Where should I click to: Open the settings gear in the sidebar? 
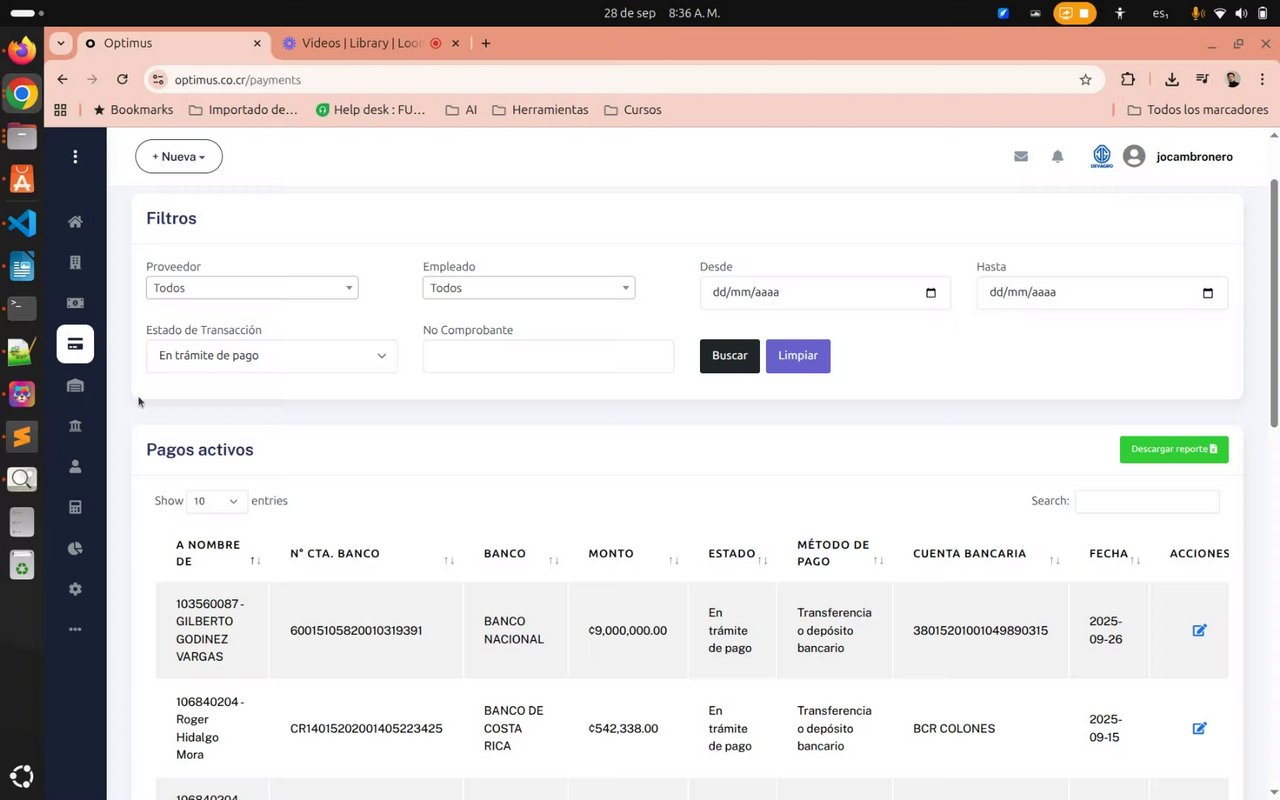(75, 589)
